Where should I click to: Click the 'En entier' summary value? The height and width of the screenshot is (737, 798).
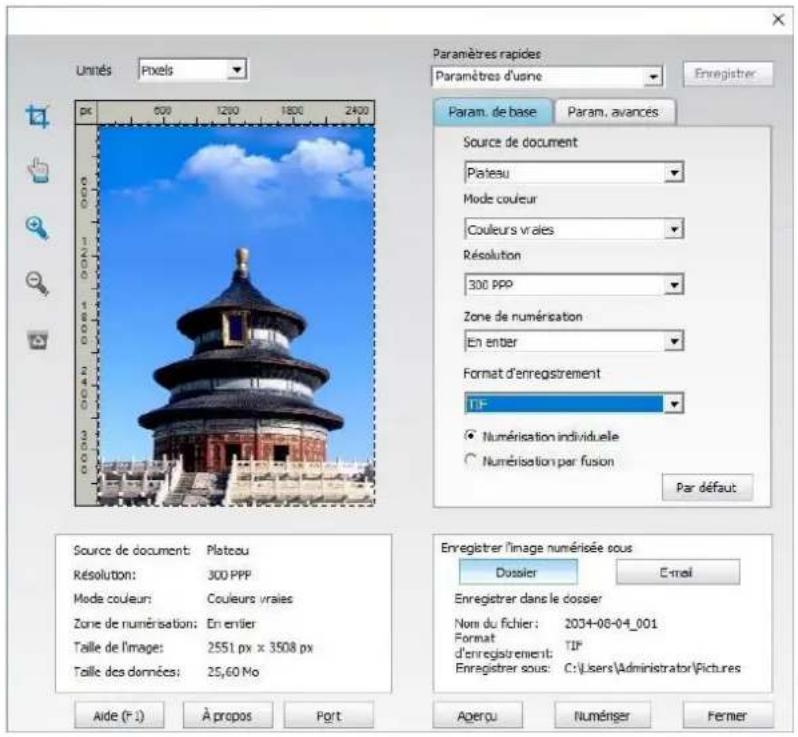231,623
